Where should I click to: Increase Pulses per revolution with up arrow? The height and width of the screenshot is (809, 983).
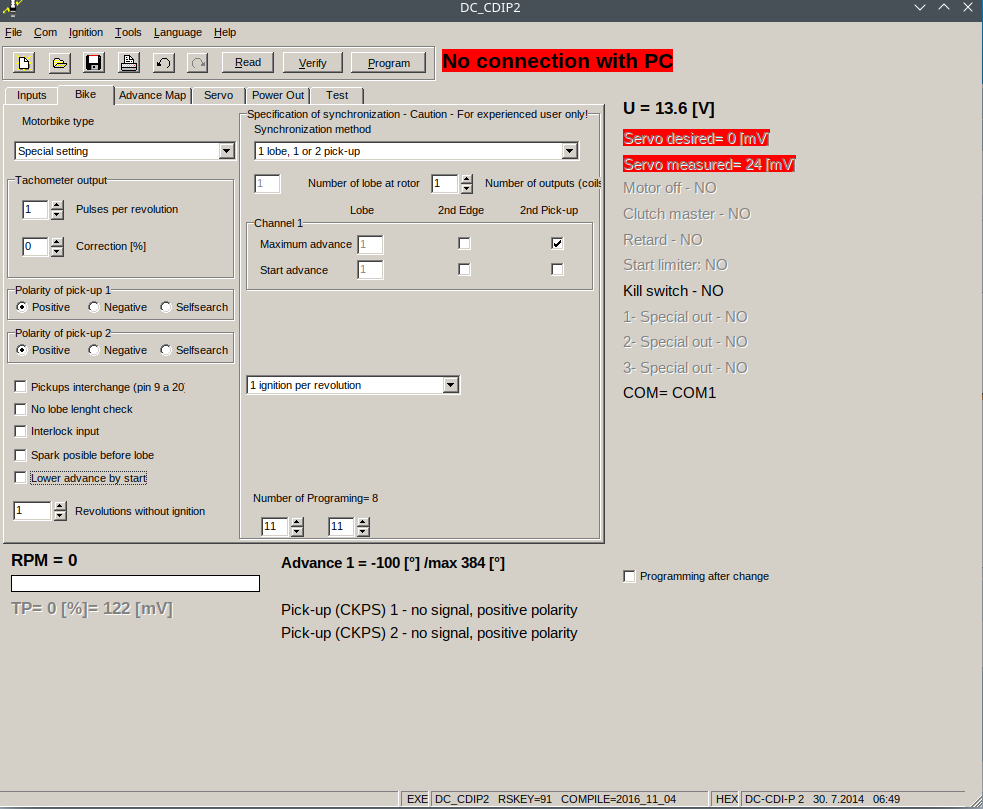coord(57,205)
